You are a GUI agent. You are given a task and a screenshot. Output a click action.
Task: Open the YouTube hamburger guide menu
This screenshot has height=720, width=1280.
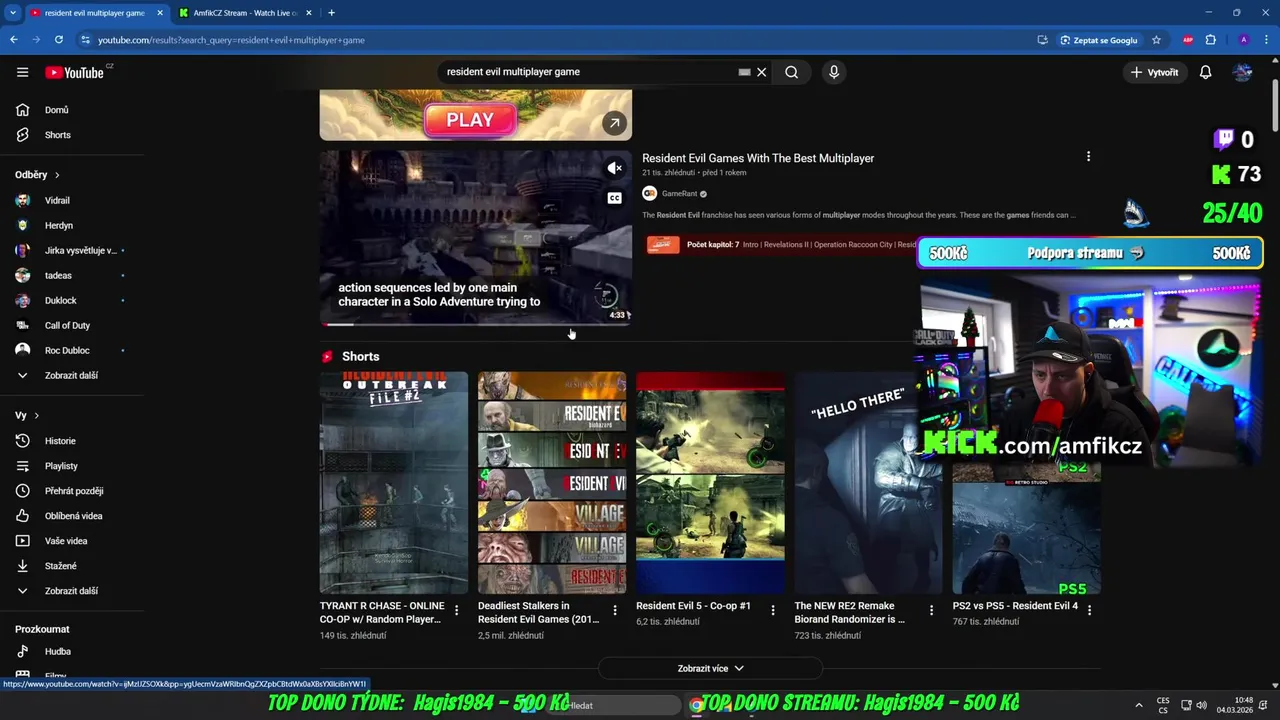click(22, 72)
